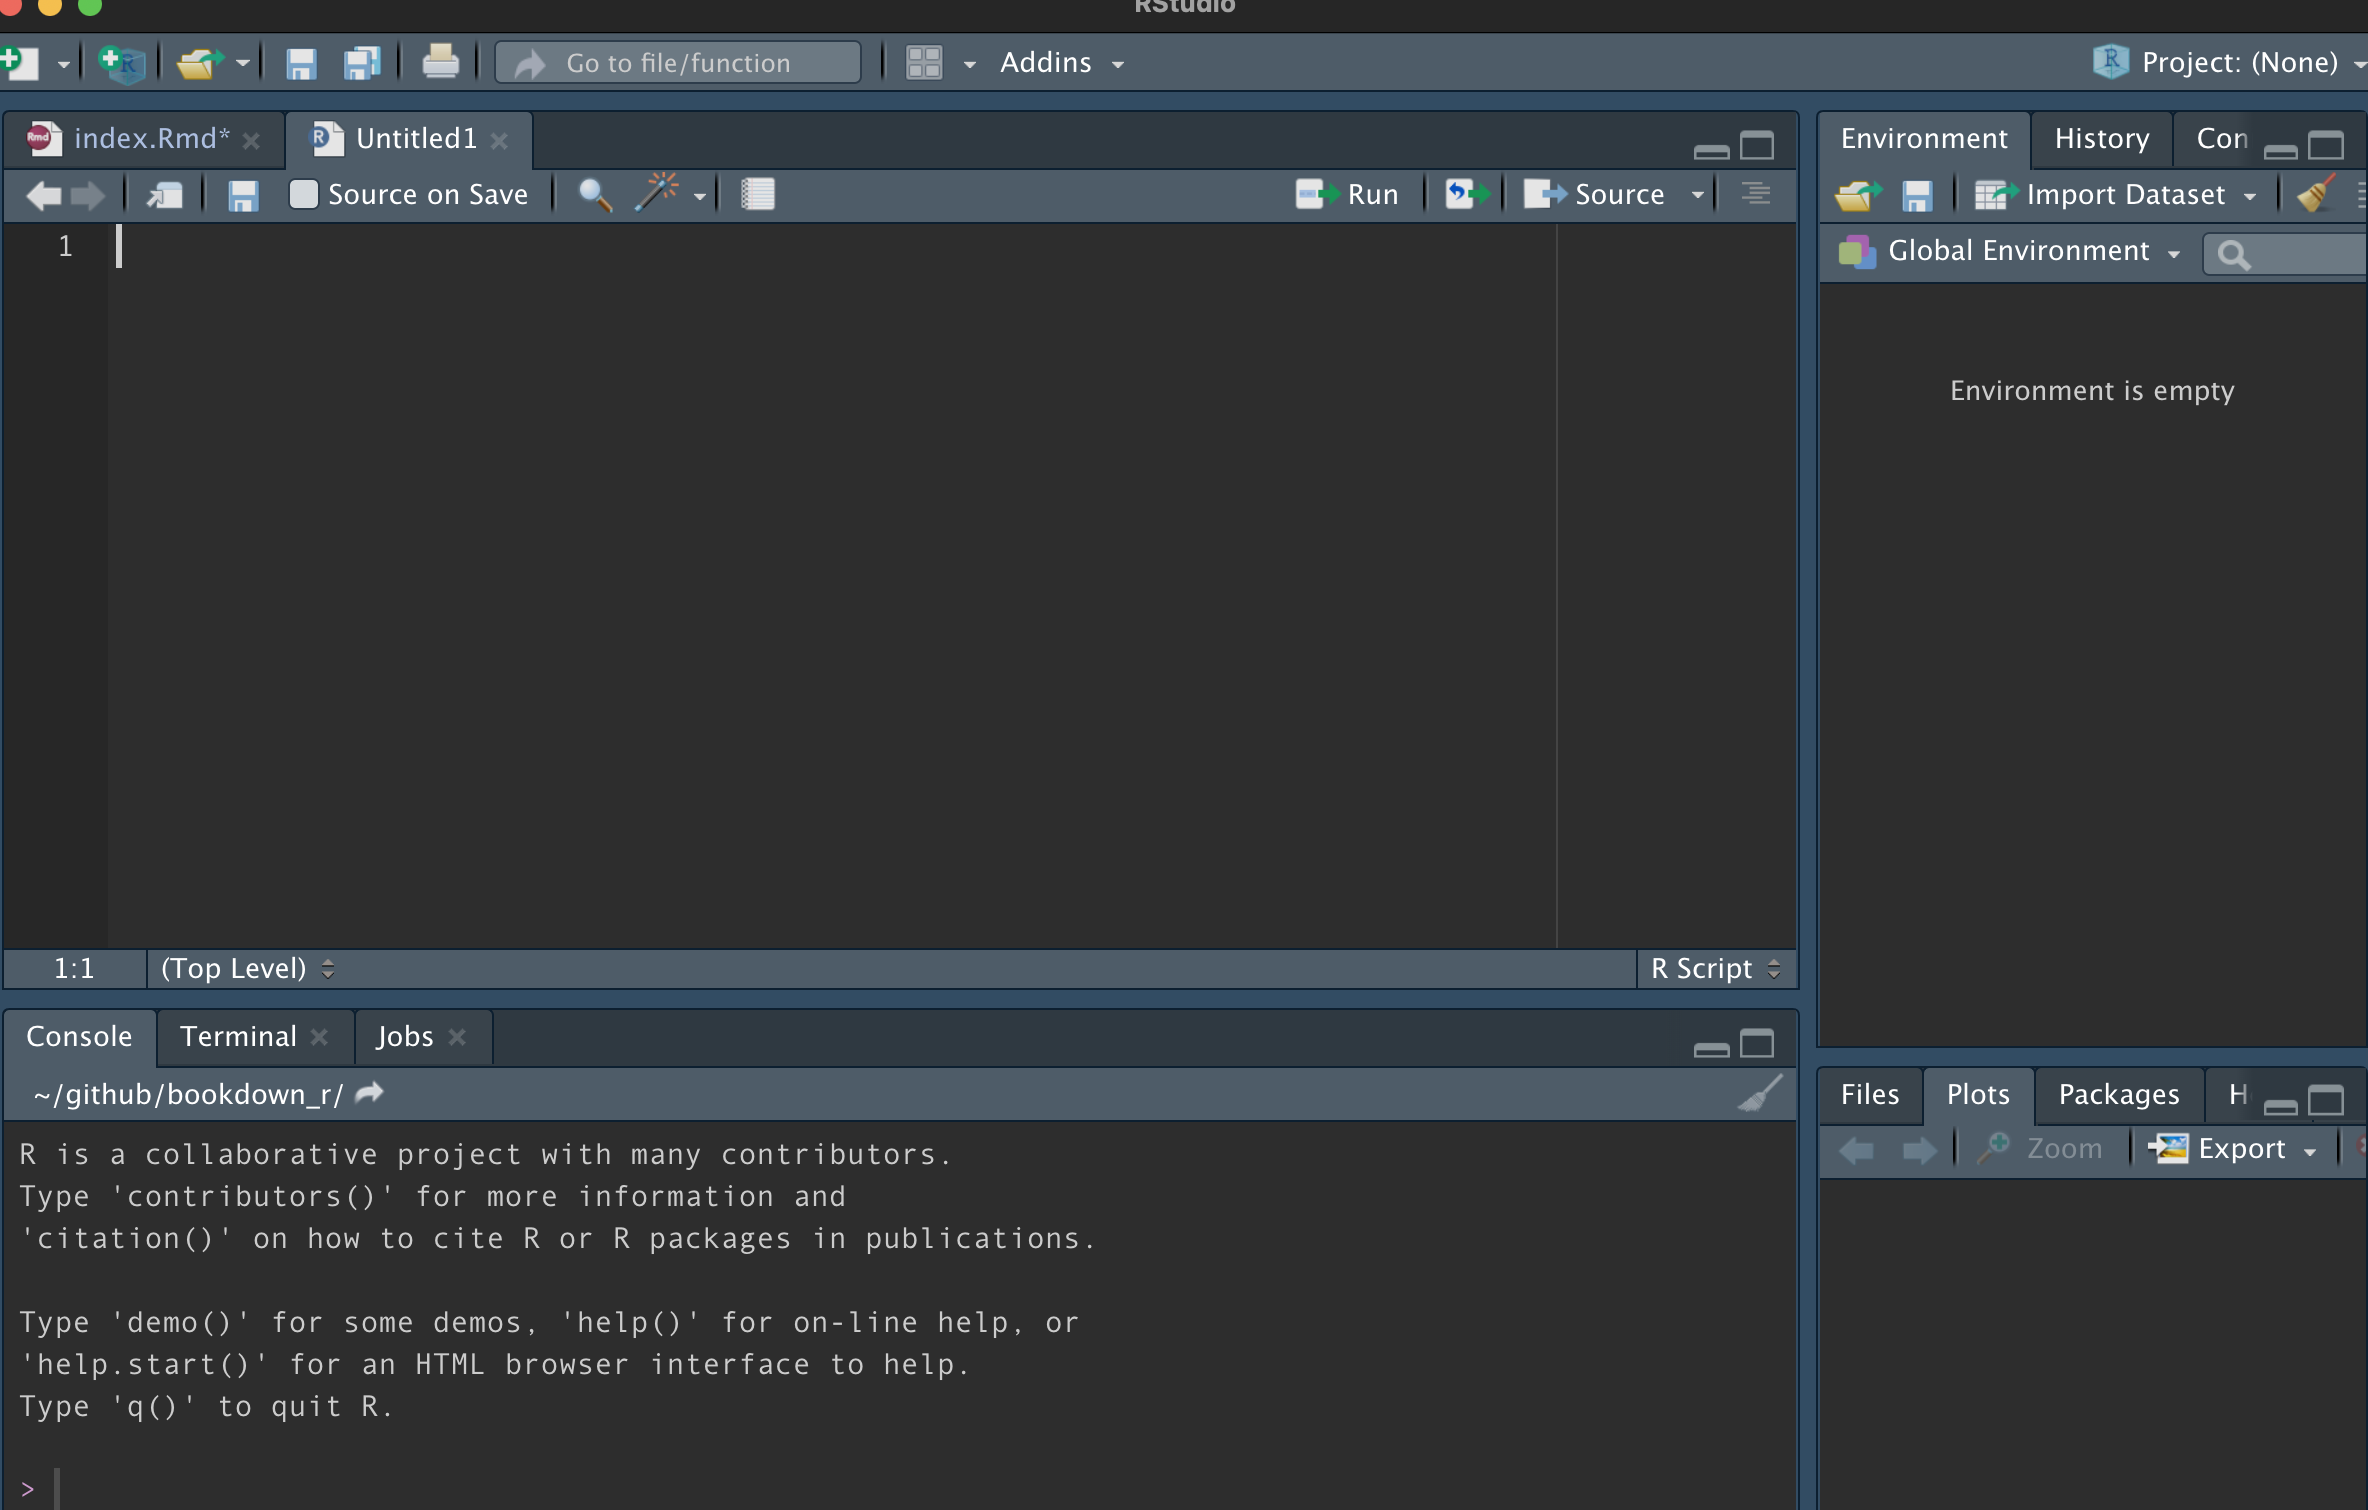Open the Import Dataset dropdown
The image size is (2368, 1510).
tap(2125, 194)
